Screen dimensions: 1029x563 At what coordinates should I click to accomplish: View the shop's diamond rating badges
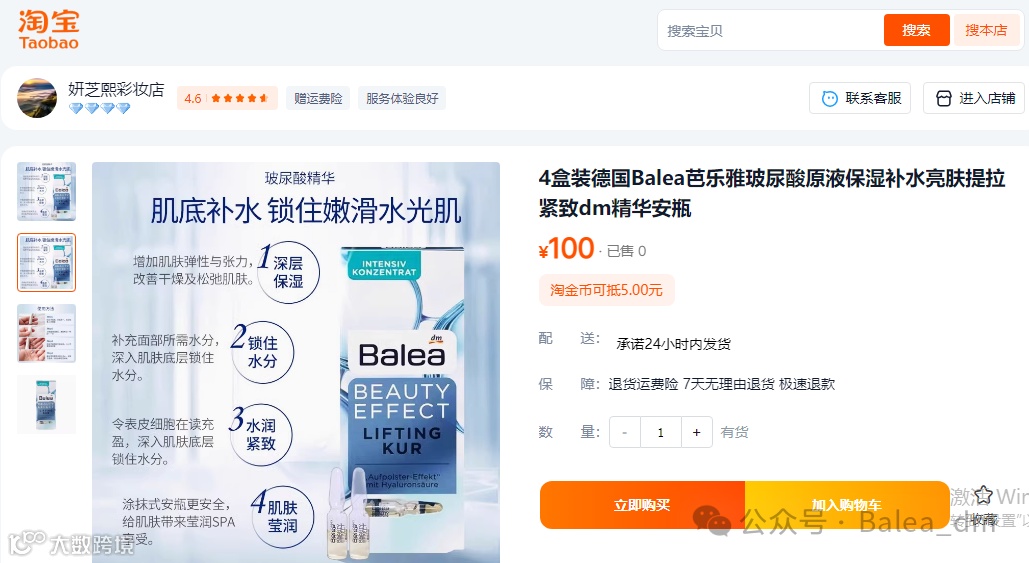tap(99, 108)
